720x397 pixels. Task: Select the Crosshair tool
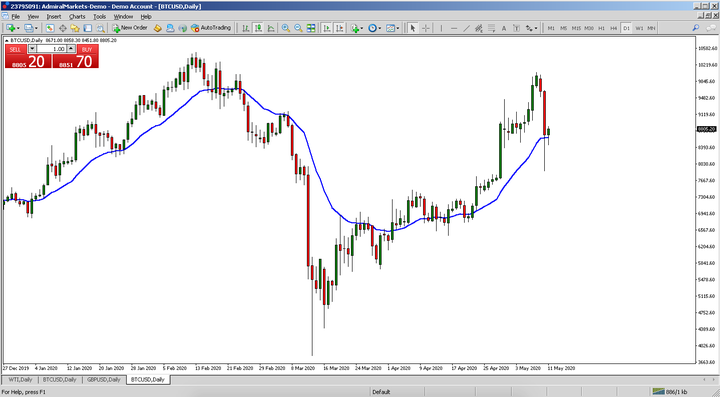426,28
